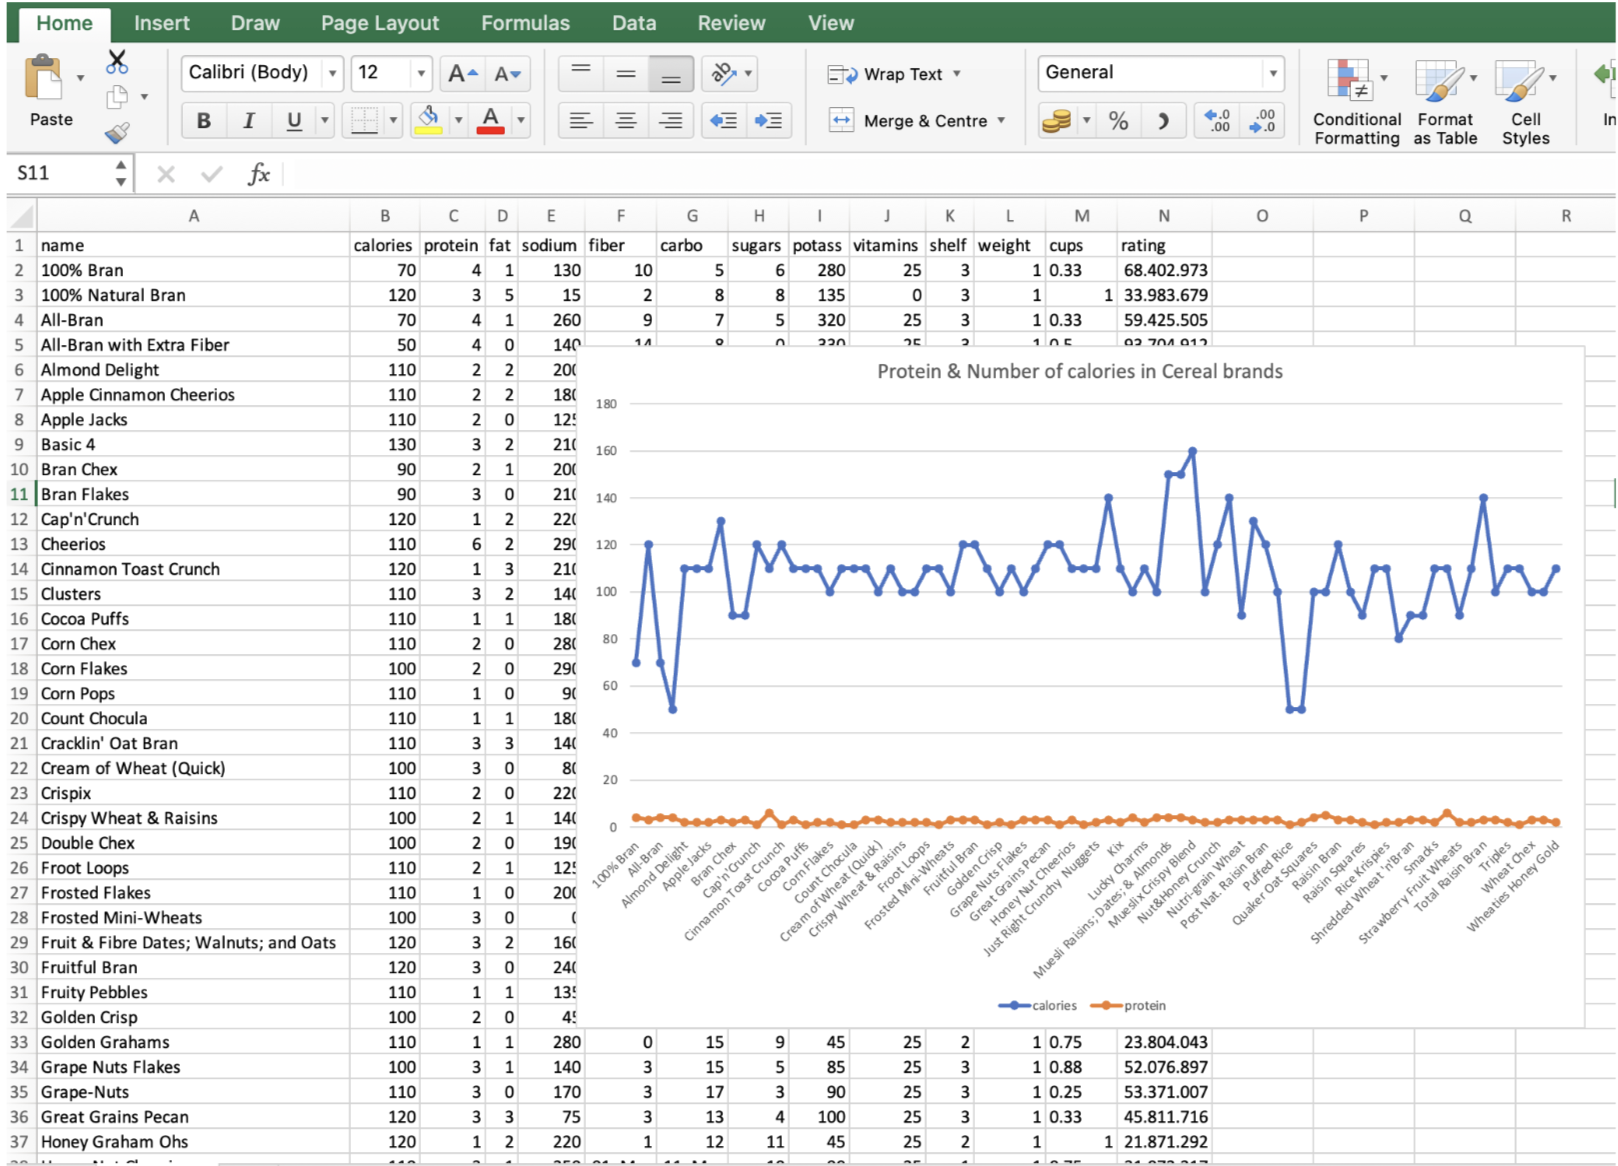Image resolution: width=1618 pixels, height=1166 pixels.
Task: Switch to the Formulas ribbon tab
Action: tap(525, 22)
